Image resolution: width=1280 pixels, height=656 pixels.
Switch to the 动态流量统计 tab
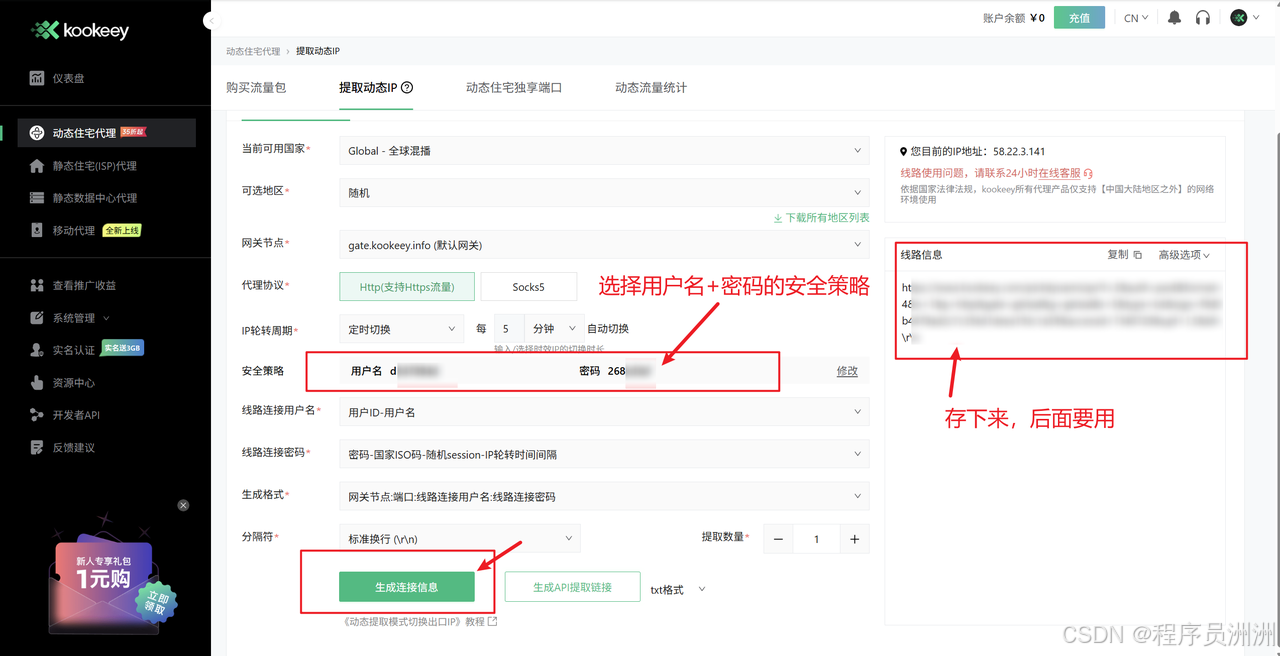(x=651, y=88)
